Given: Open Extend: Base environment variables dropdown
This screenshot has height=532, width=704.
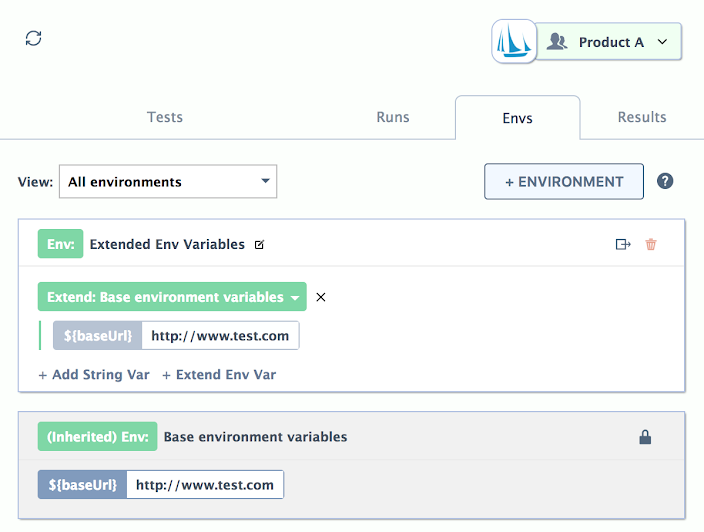Looking at the screenshot, I should click(x=172, y=297).
